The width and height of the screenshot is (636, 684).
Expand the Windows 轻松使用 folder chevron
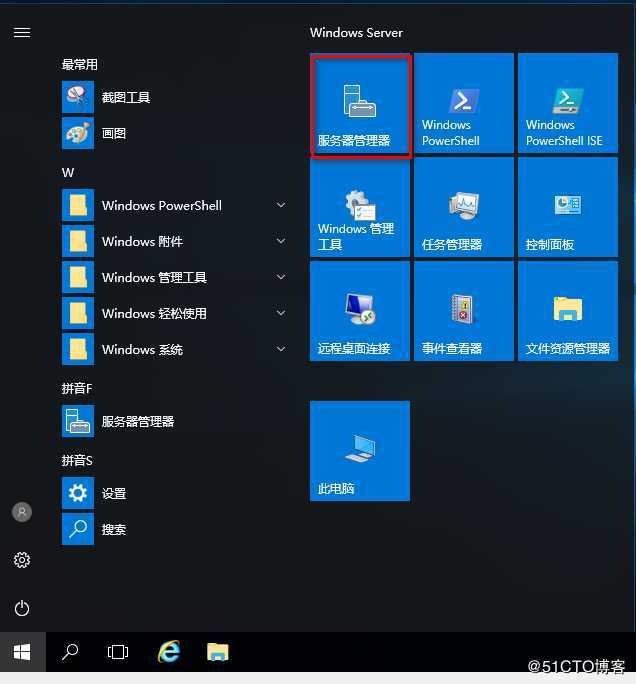click(281, 313)
